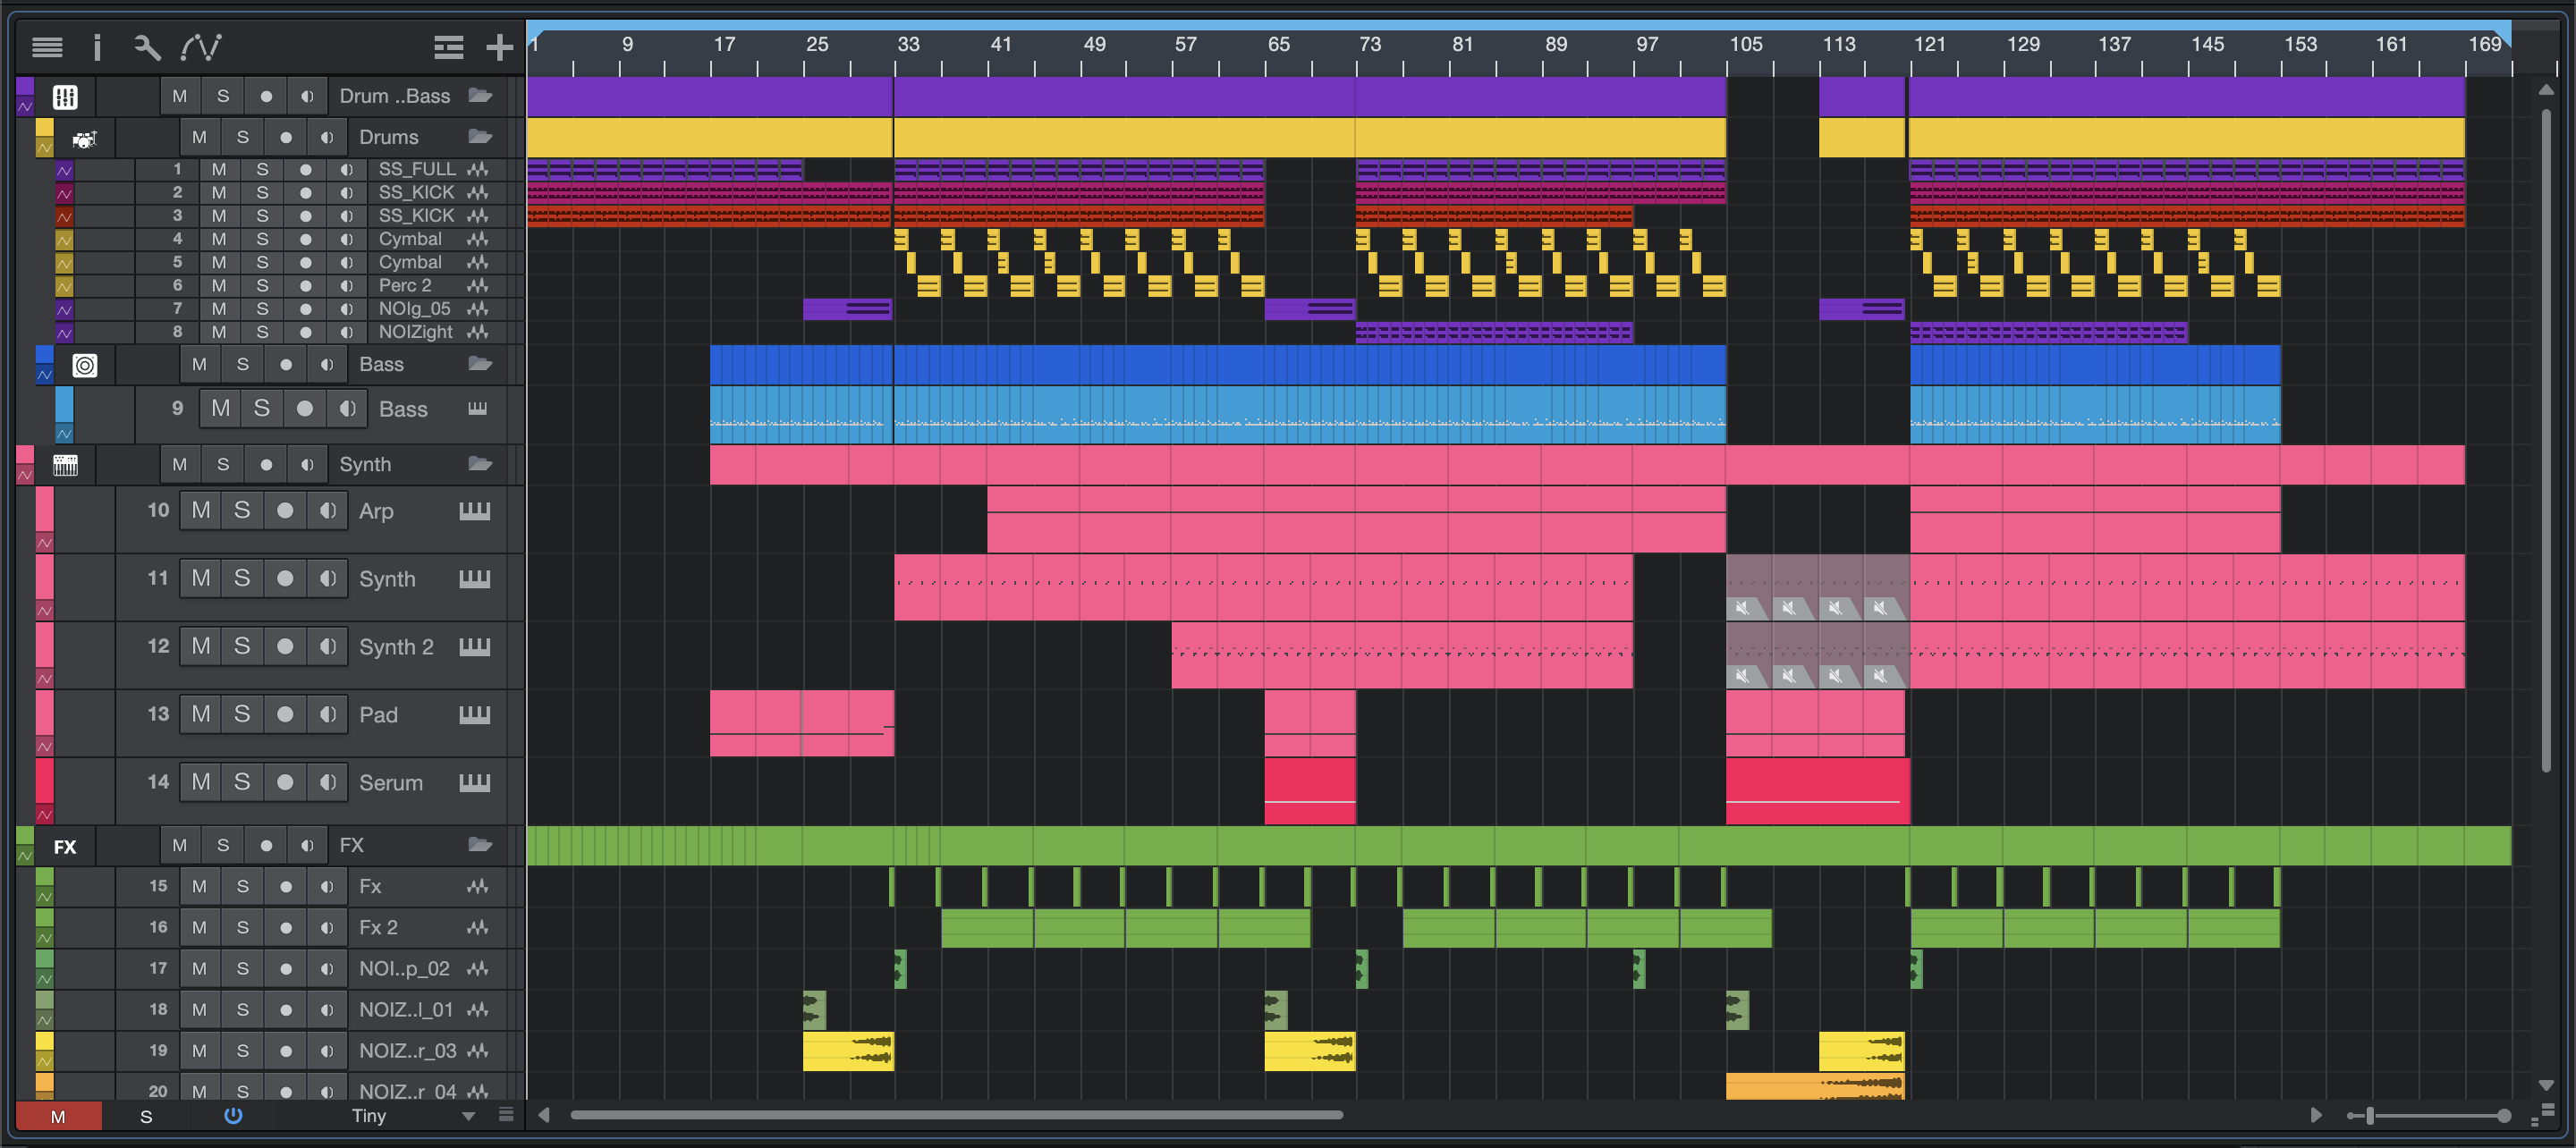Click the global red Mute button
The height and width of the screenshot is (1148, 2576).
[x=58, y=1116]
